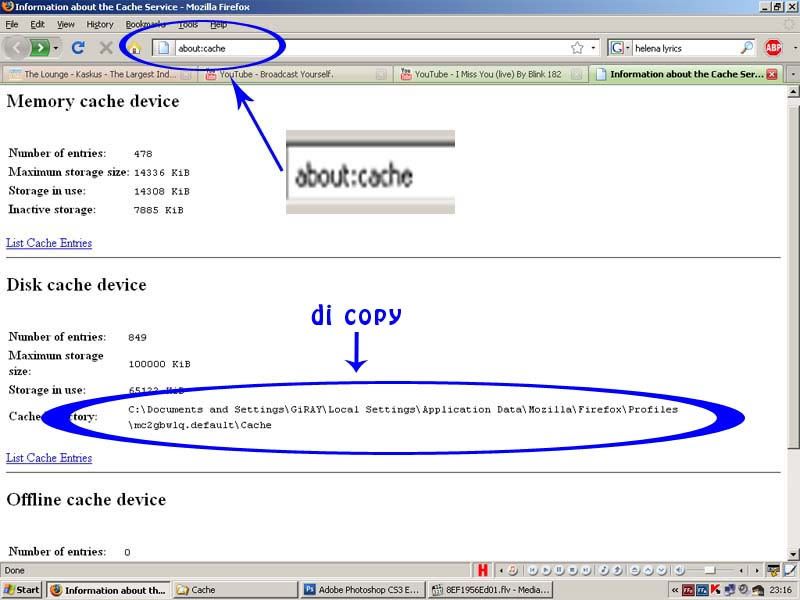This screenshot has height=600, width=800.
Task: Click the vertical scrollbar thumb
Action: point(793,276)
